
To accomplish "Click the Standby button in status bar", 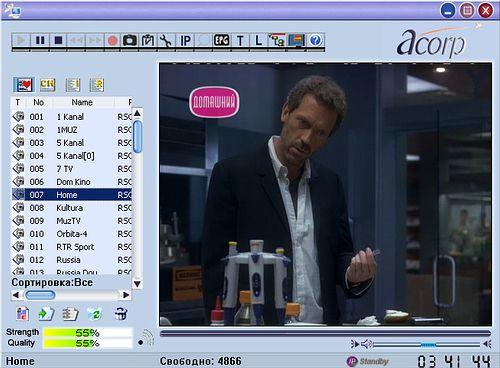I will [x=368, y=361].
